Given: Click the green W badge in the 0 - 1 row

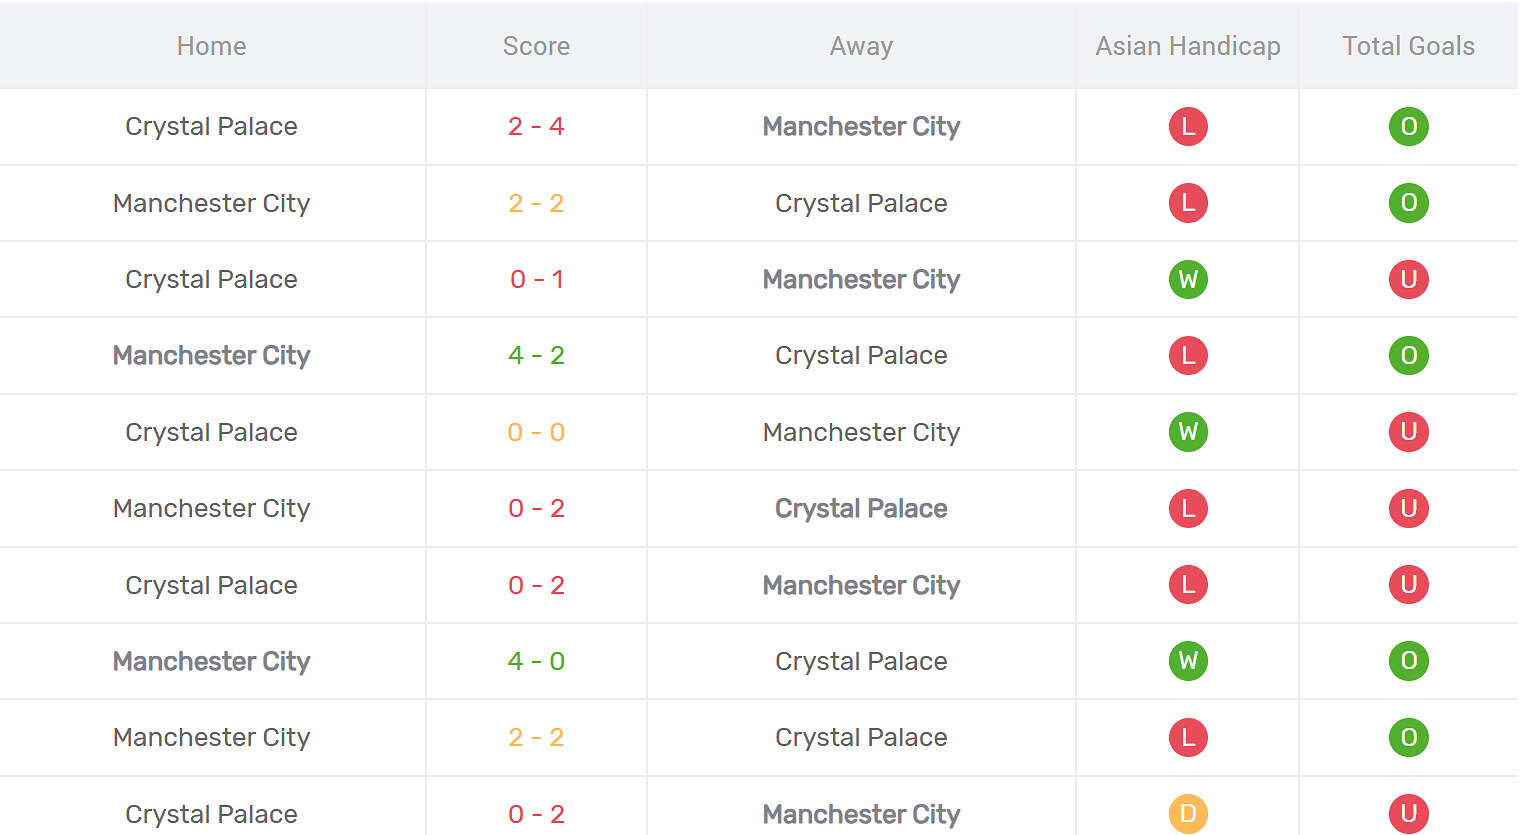Looking at the screenshot, I should point(1188,279).
